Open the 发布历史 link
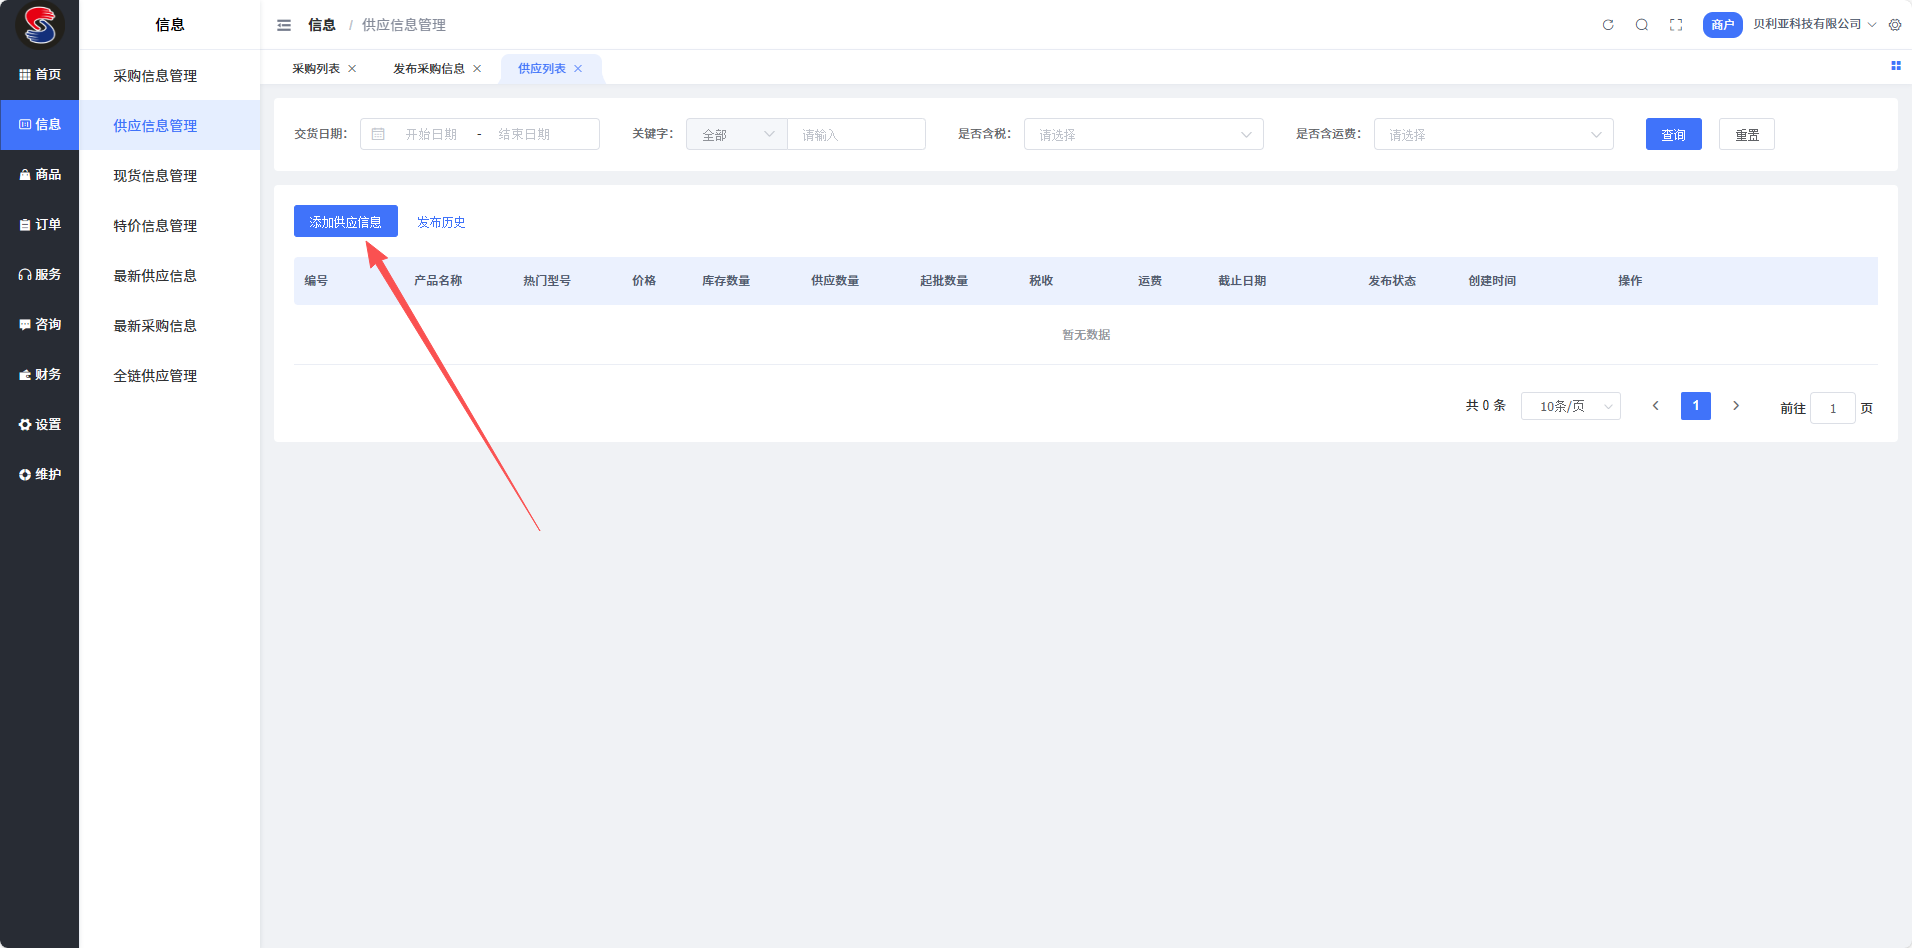This screenshot has height=948, width=1912. point(441,222)
